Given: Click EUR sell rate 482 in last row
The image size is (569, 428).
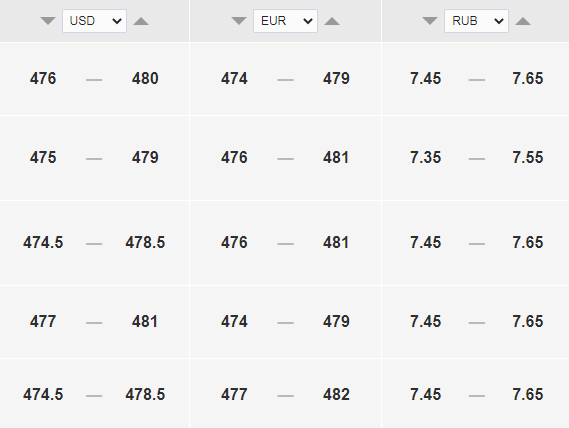Looking at the screenshot, I should tap(336, 394).
